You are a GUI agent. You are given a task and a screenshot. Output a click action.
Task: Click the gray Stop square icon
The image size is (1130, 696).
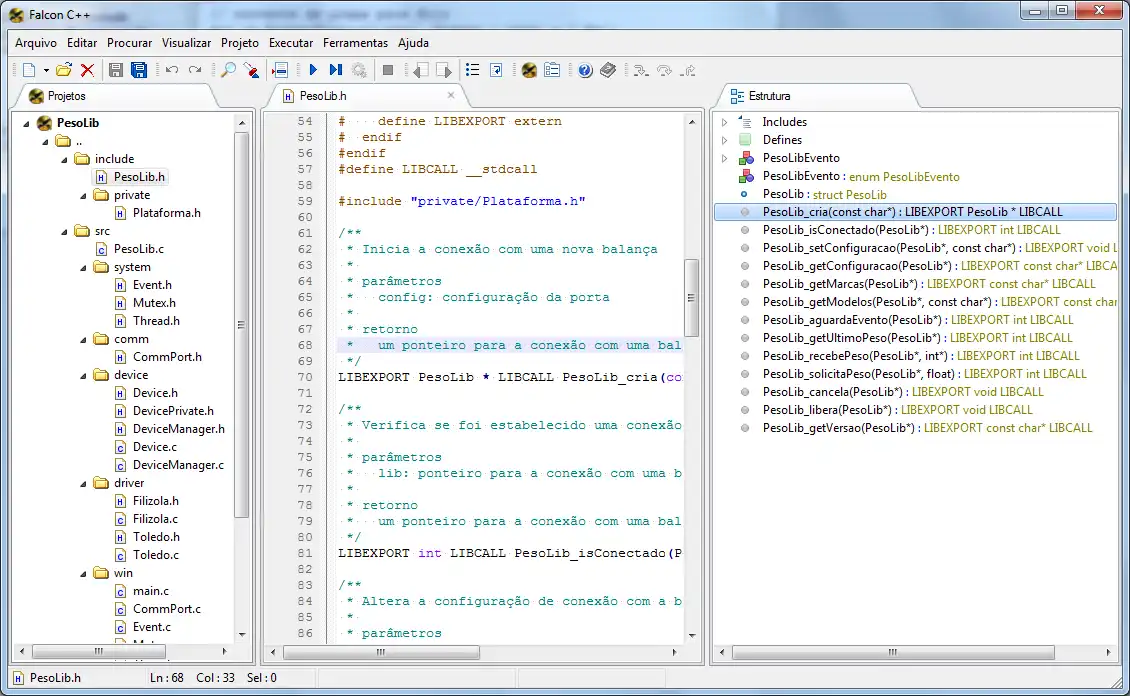tap(388, 70)
